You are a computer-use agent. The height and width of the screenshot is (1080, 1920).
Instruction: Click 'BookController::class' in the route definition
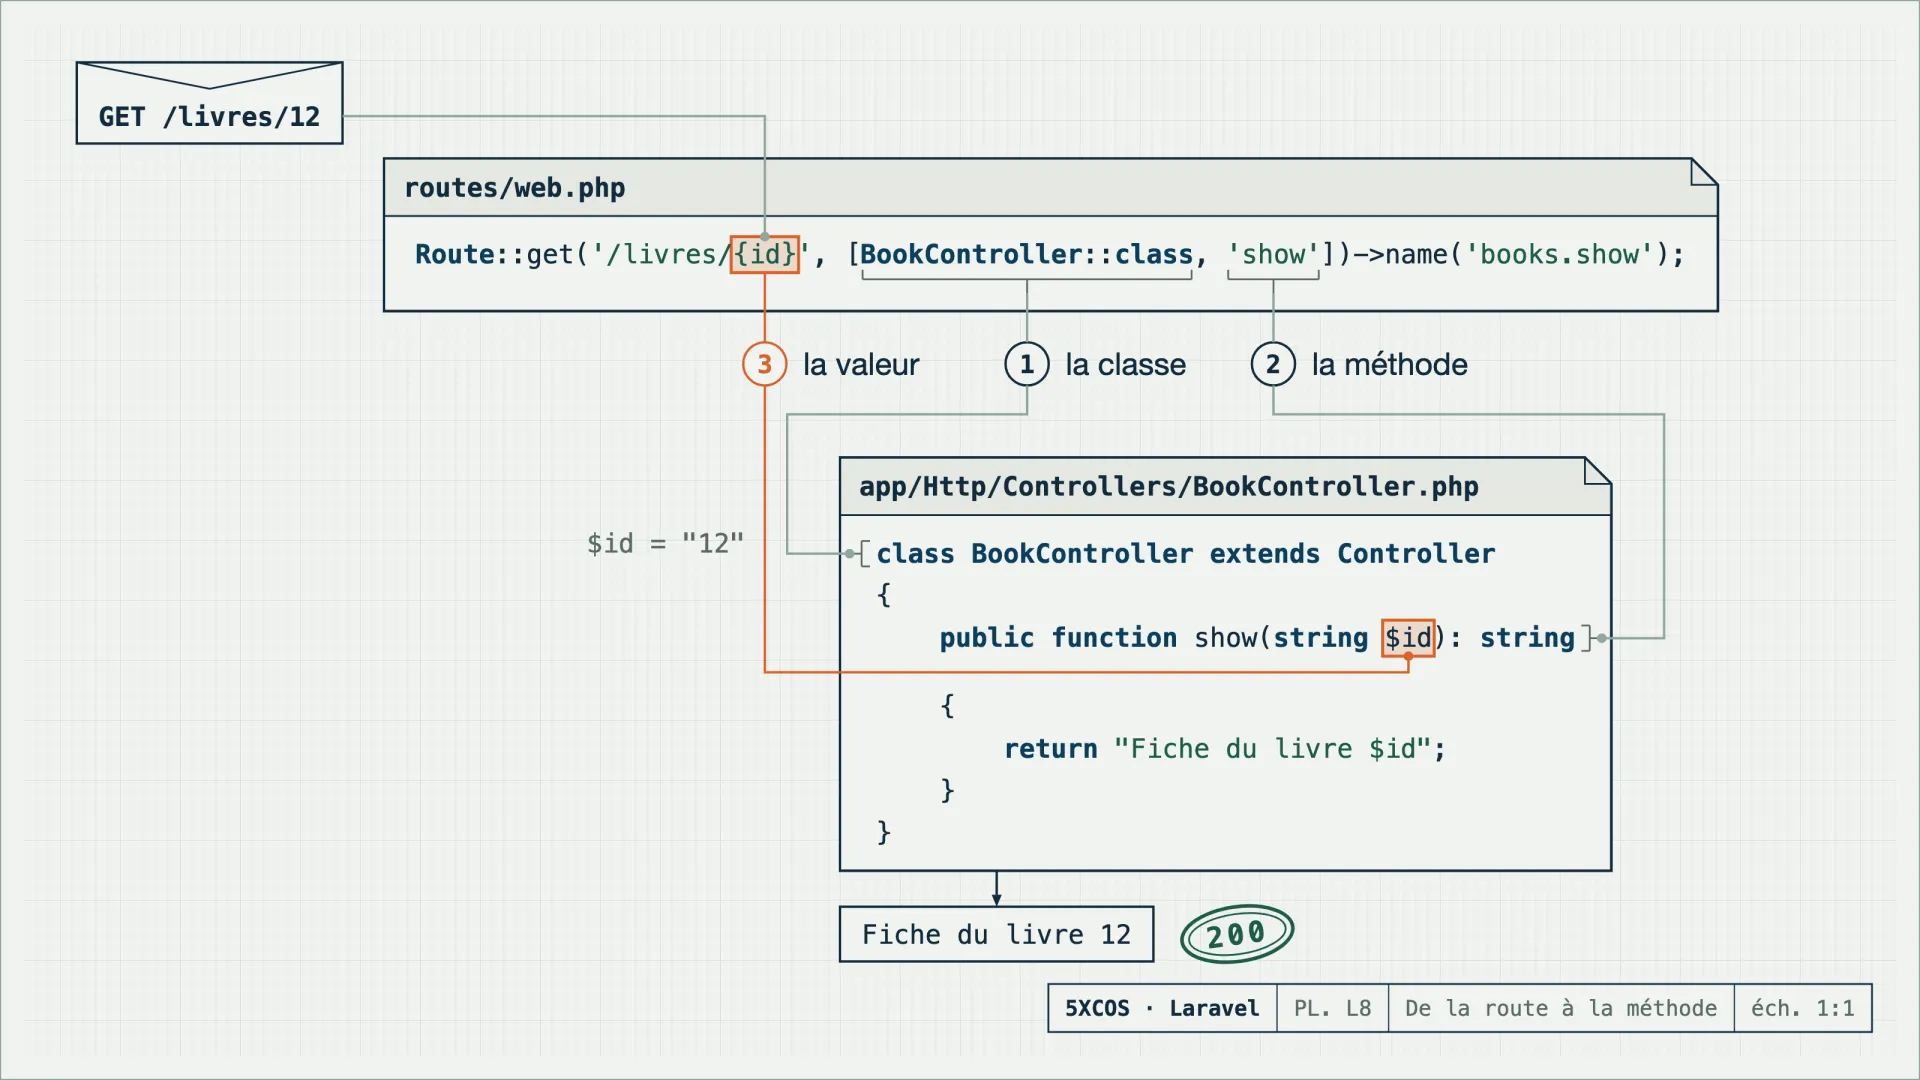(x=1027, y=254)
